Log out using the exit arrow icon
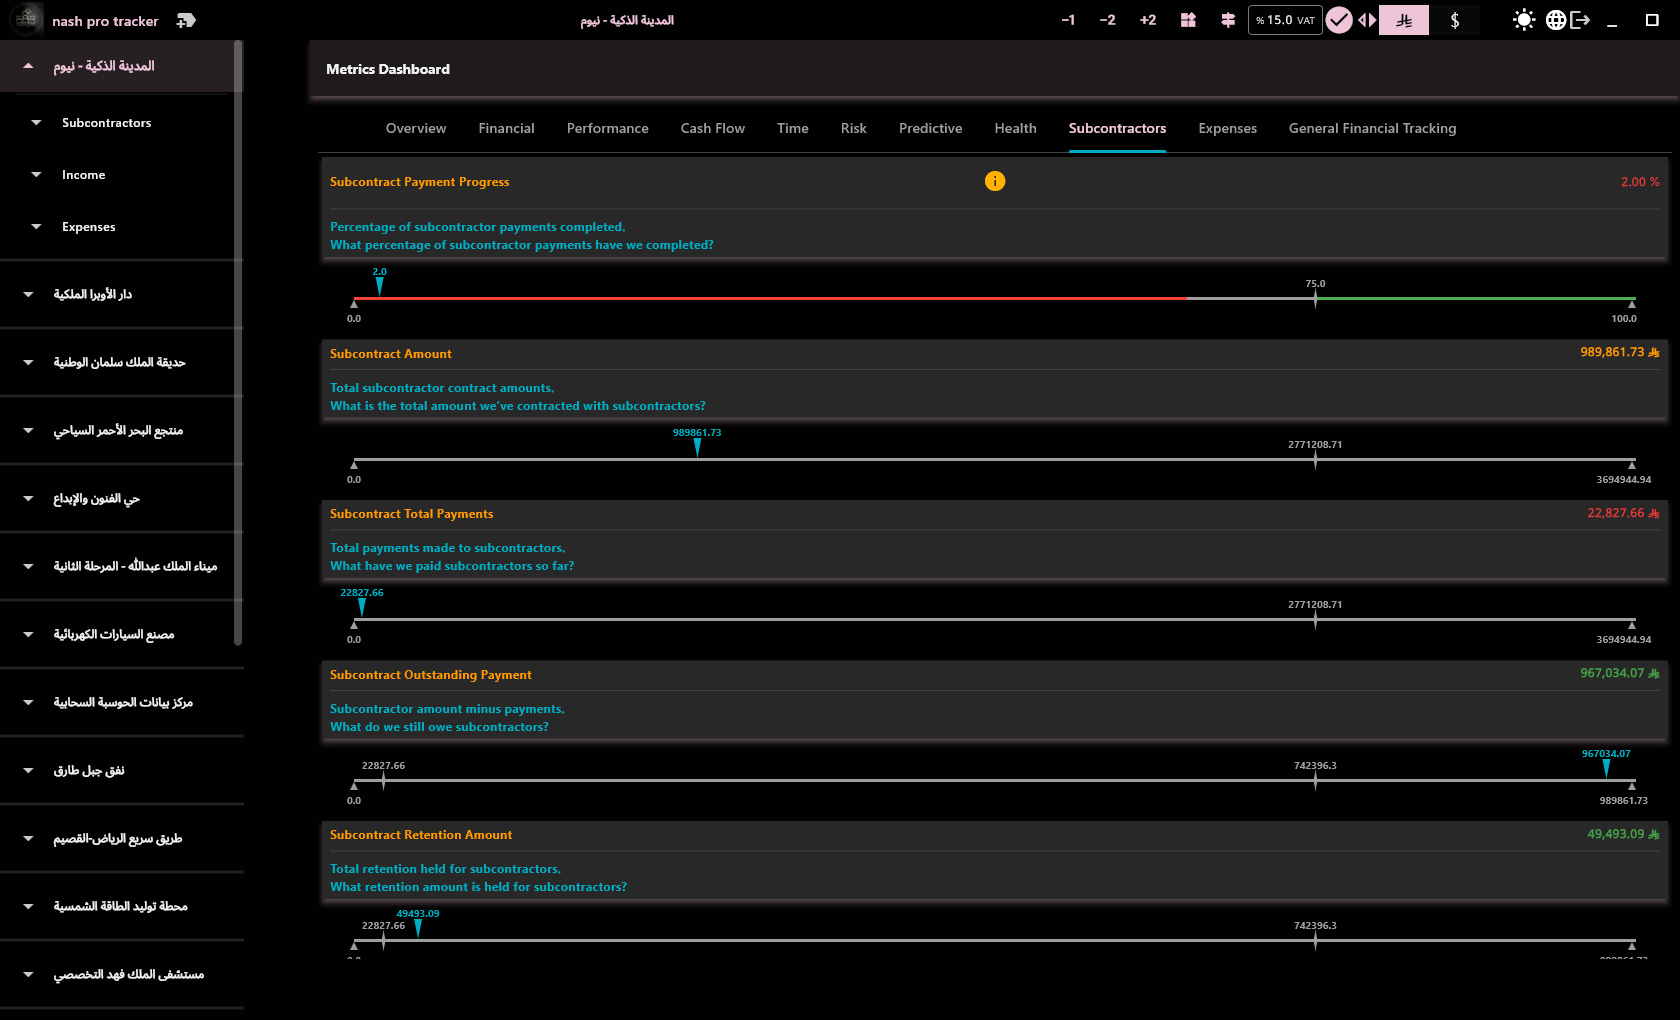 [x=1580, y=20]
